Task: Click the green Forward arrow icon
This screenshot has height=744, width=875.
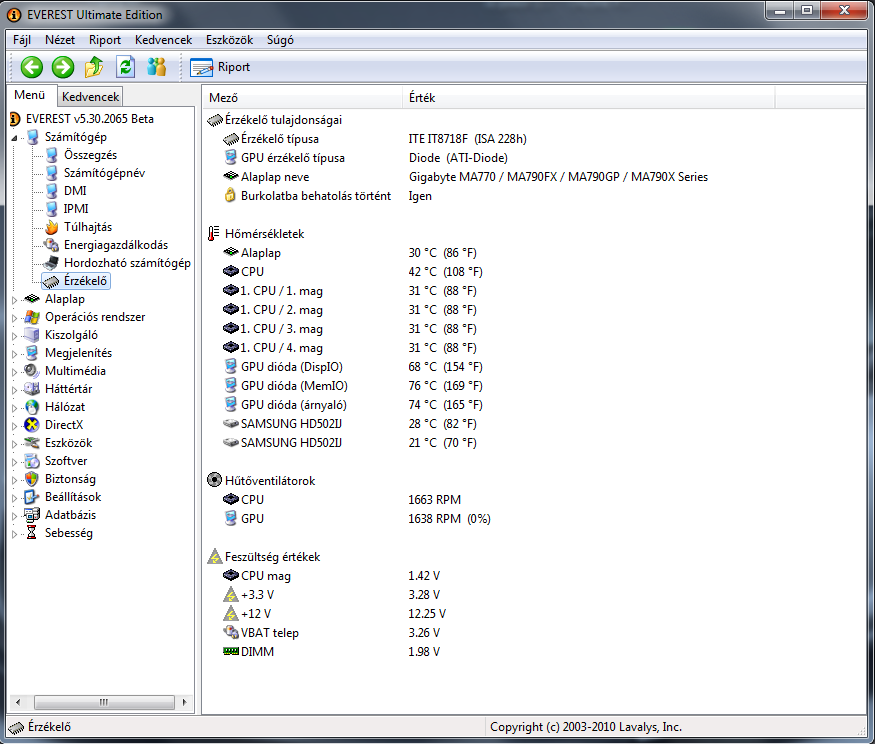Action: [62, 67]
